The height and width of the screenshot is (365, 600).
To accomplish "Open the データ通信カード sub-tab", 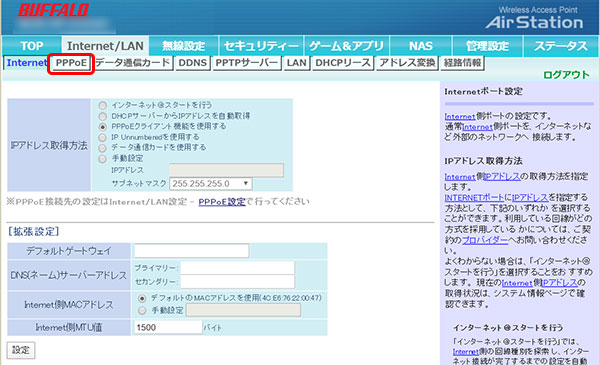I will click(132, 63).
